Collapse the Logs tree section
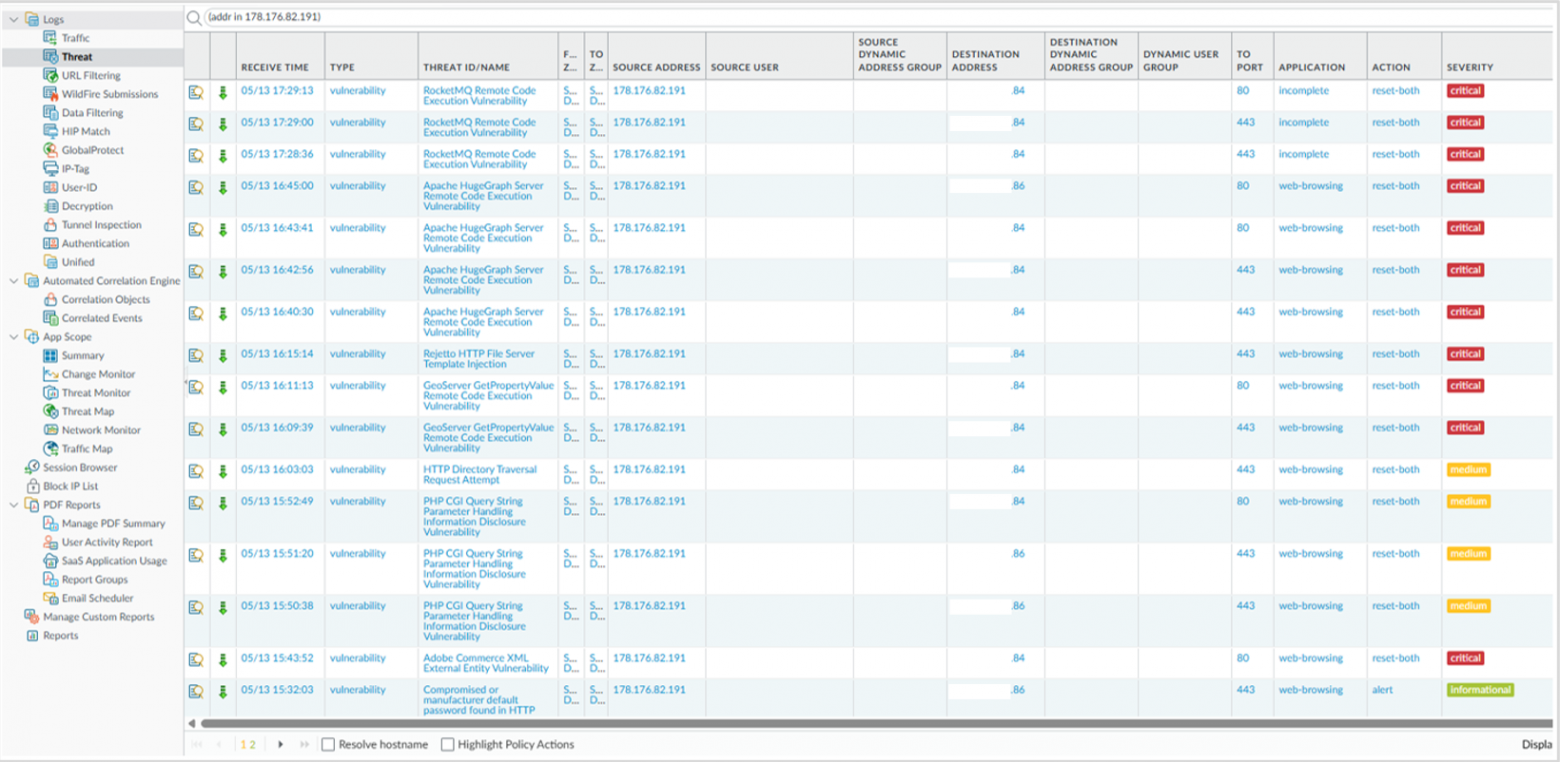1560x762 pixels. coord(14,19)
